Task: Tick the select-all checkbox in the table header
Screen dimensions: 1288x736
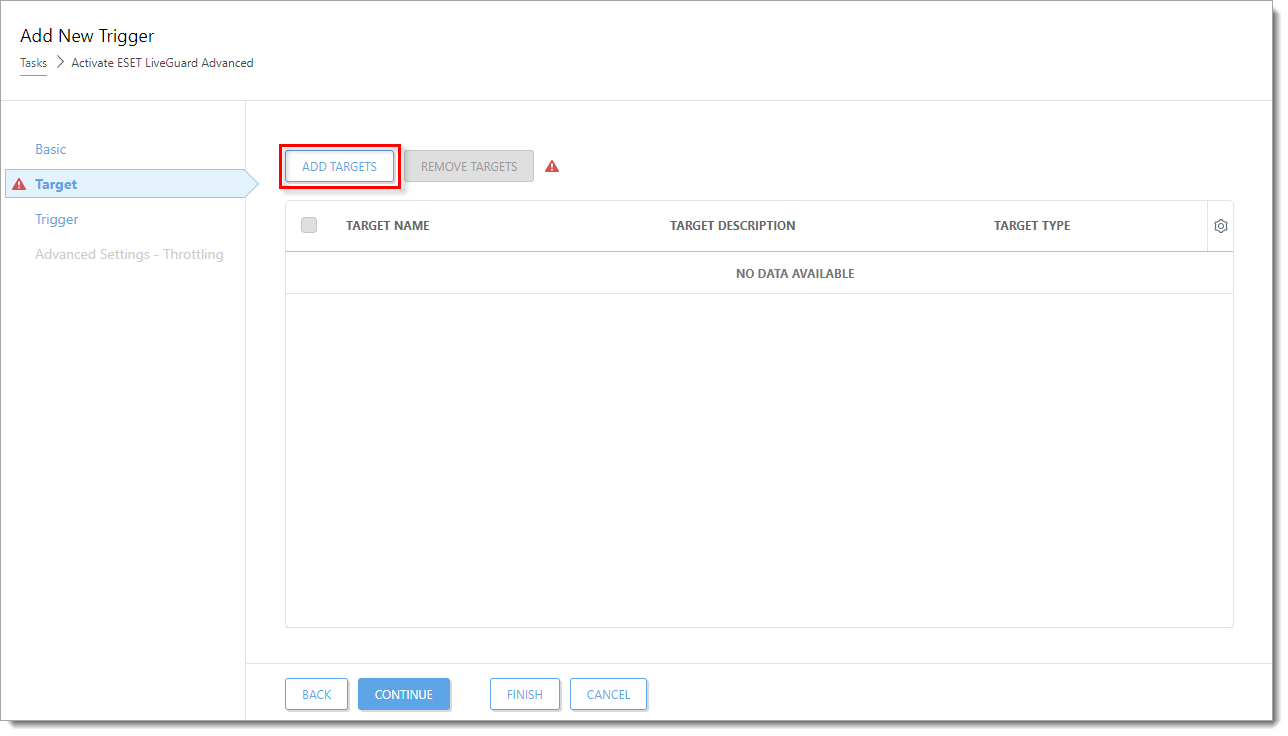Action: tap(309, 225)
